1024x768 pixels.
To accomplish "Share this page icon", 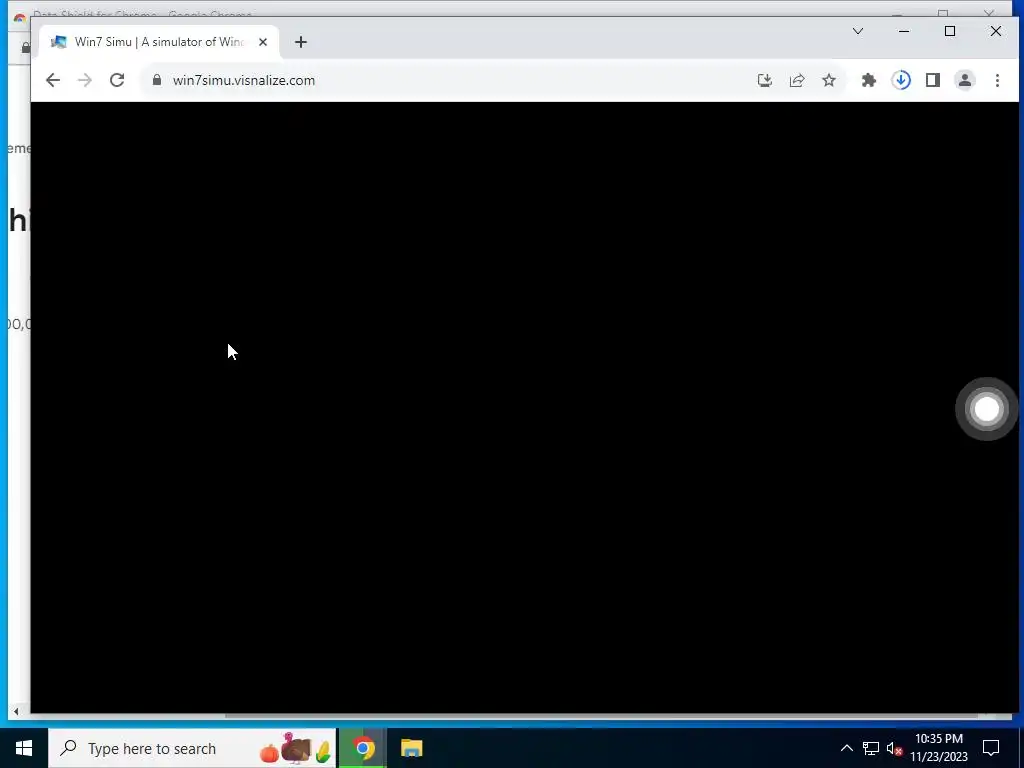I will point(797,80).
